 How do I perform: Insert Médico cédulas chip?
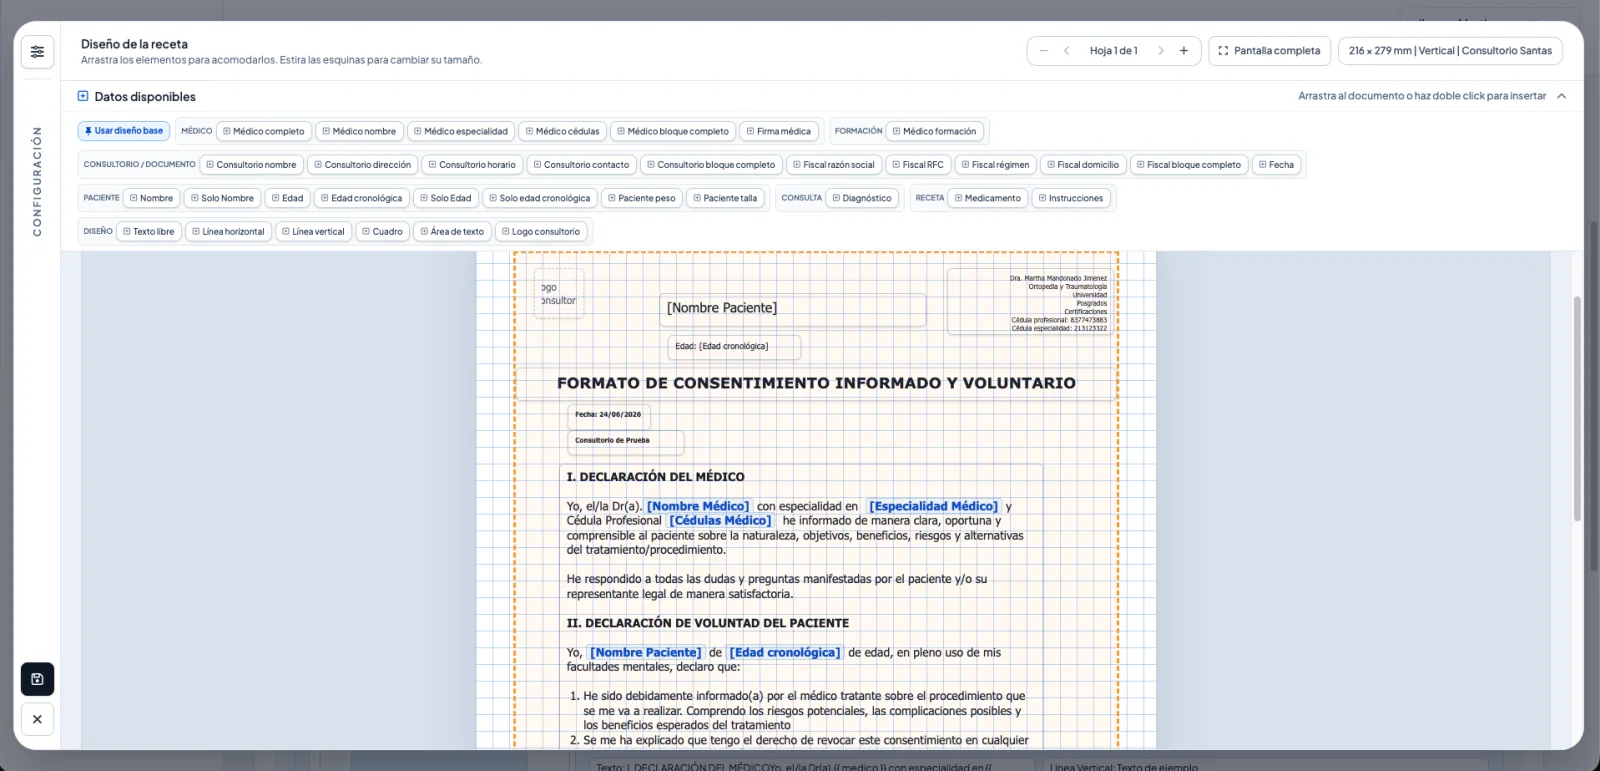[x=563, y=131]
